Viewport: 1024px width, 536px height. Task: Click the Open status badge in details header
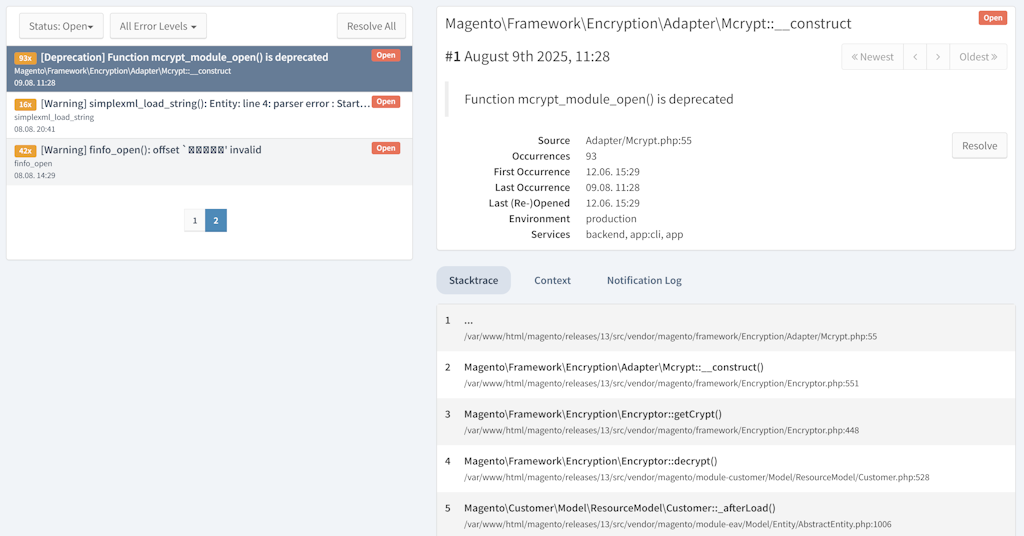(993, 18)
